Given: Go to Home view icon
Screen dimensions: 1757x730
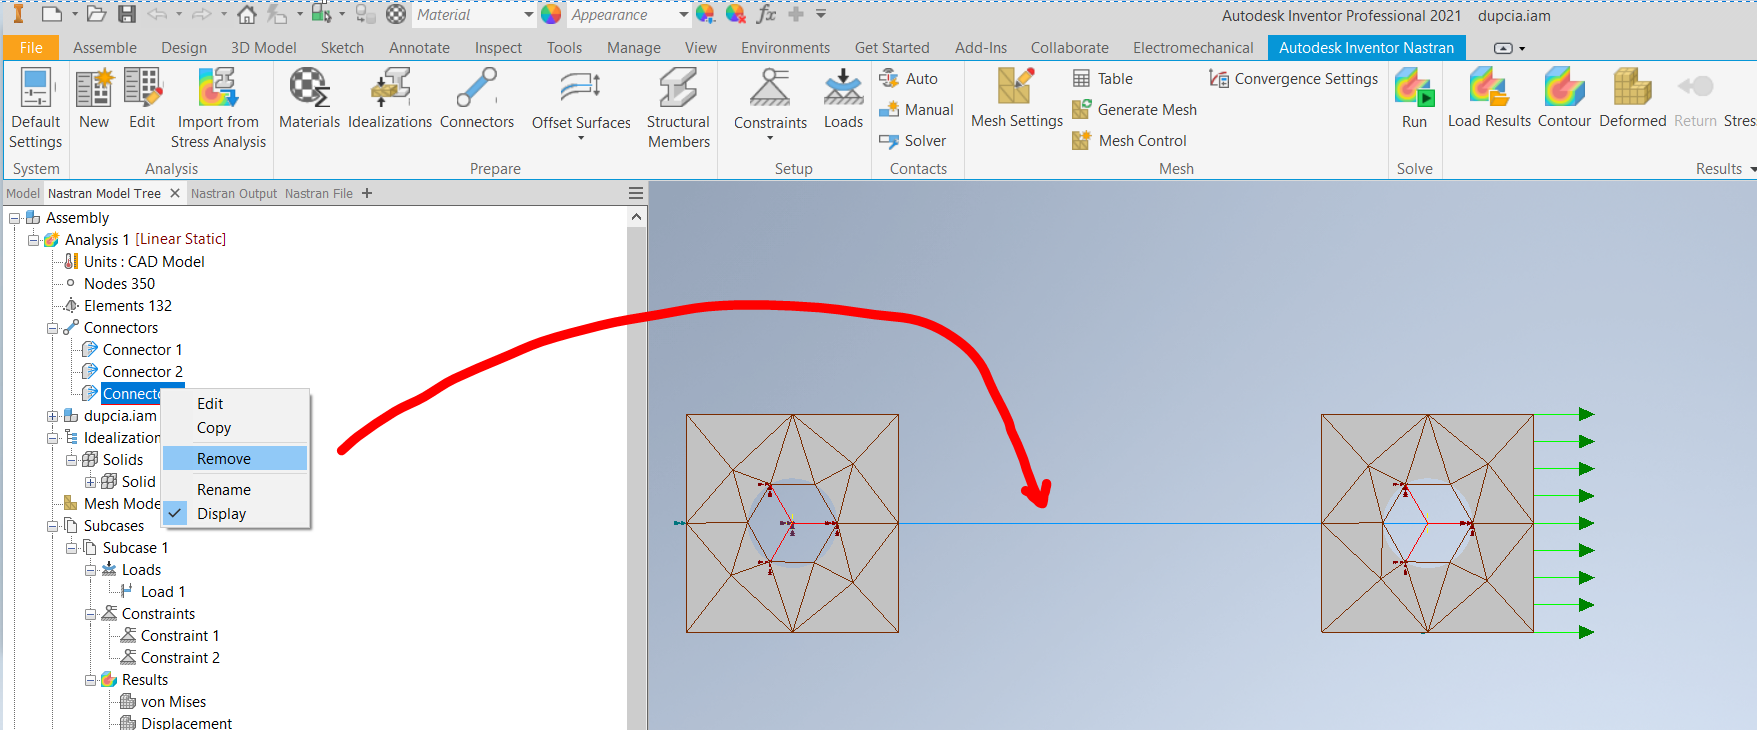Looking at the screenshot, I should click(247, 14).
